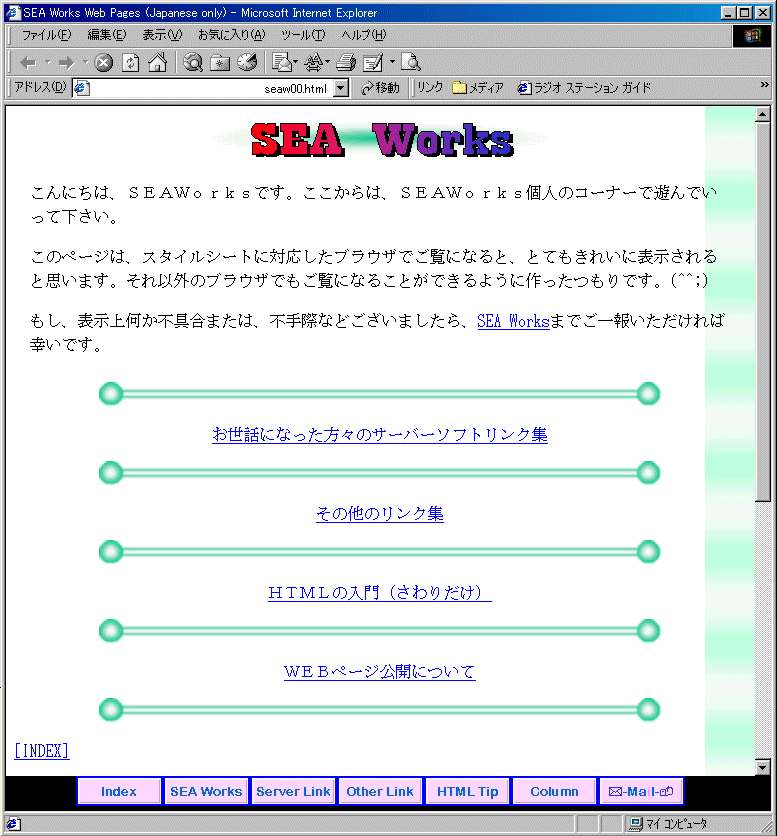Open the Mail toolbar icon
Viewport: 777px width, 836px height.
(282, 63)
